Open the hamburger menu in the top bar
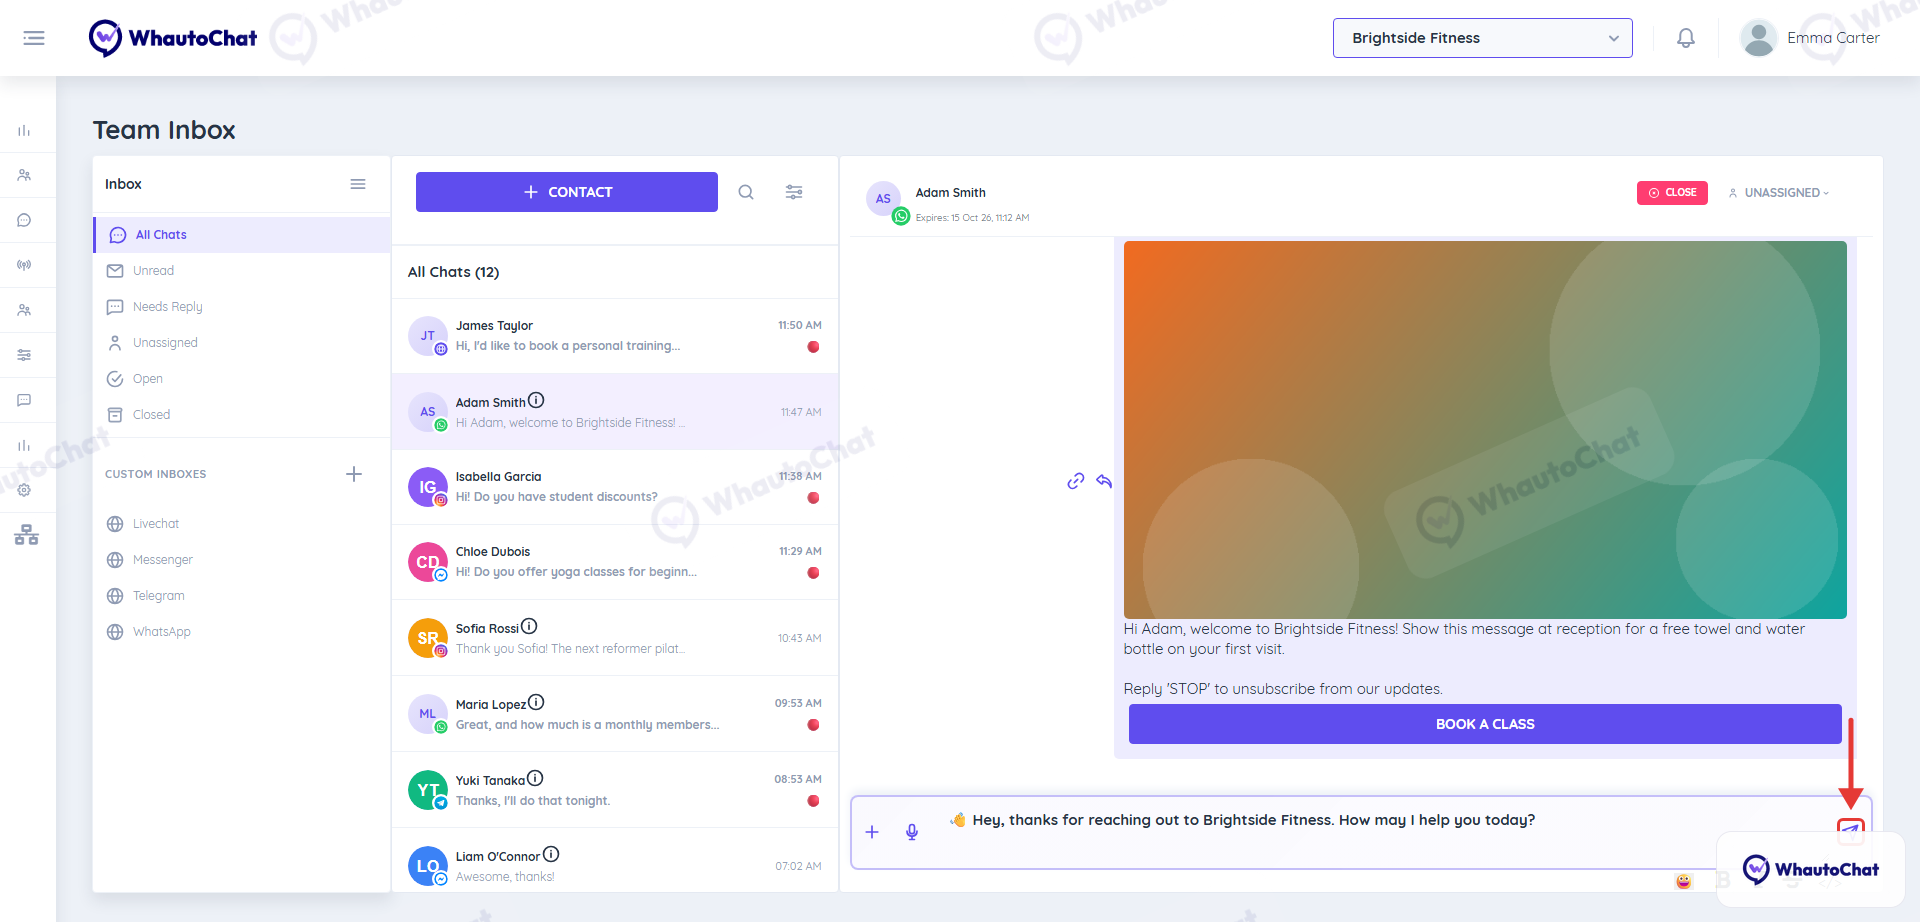 (34, 38)
